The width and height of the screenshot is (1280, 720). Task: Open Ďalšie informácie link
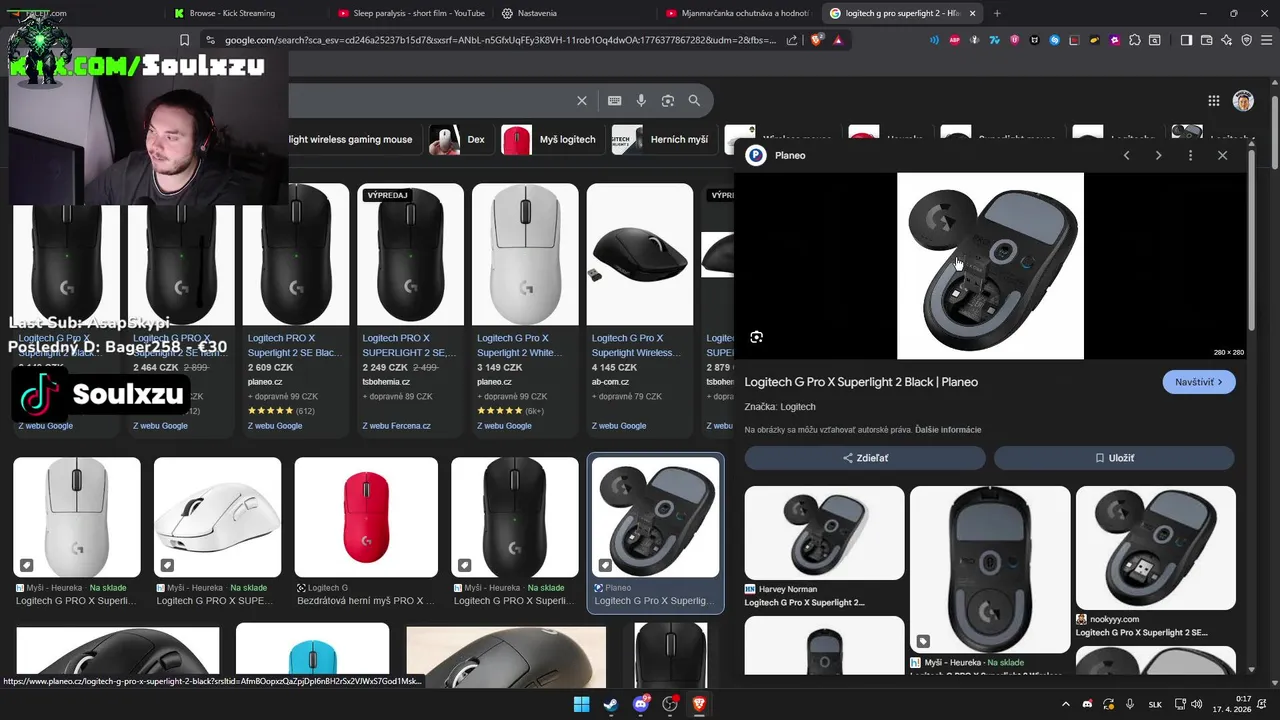click(948, 430)
